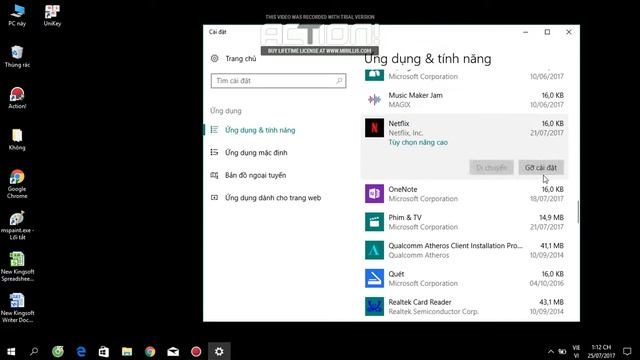Select Ứng dụng & tính năng menu

[260, 130]
